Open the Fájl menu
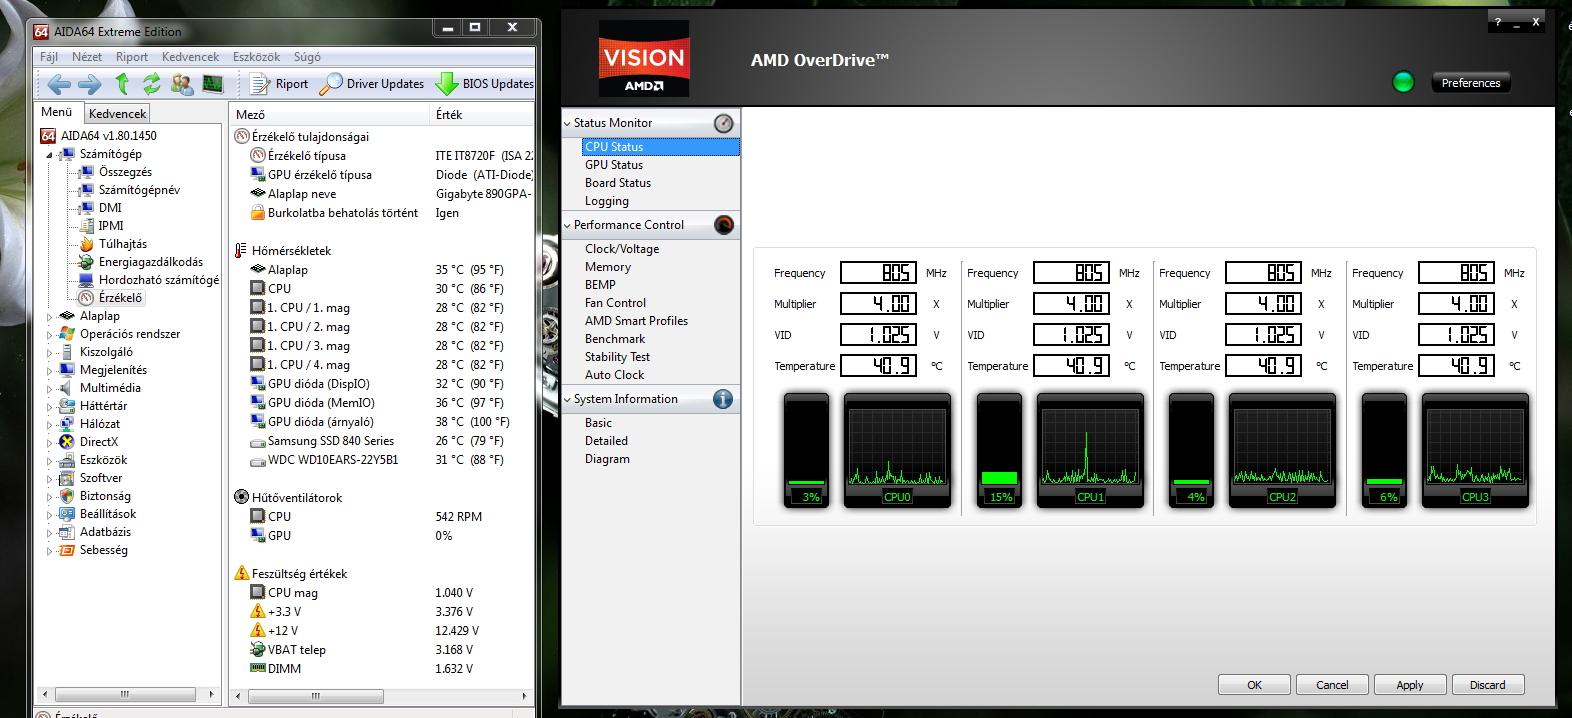The image size is (1572, 718). click(x=48, y=57)
